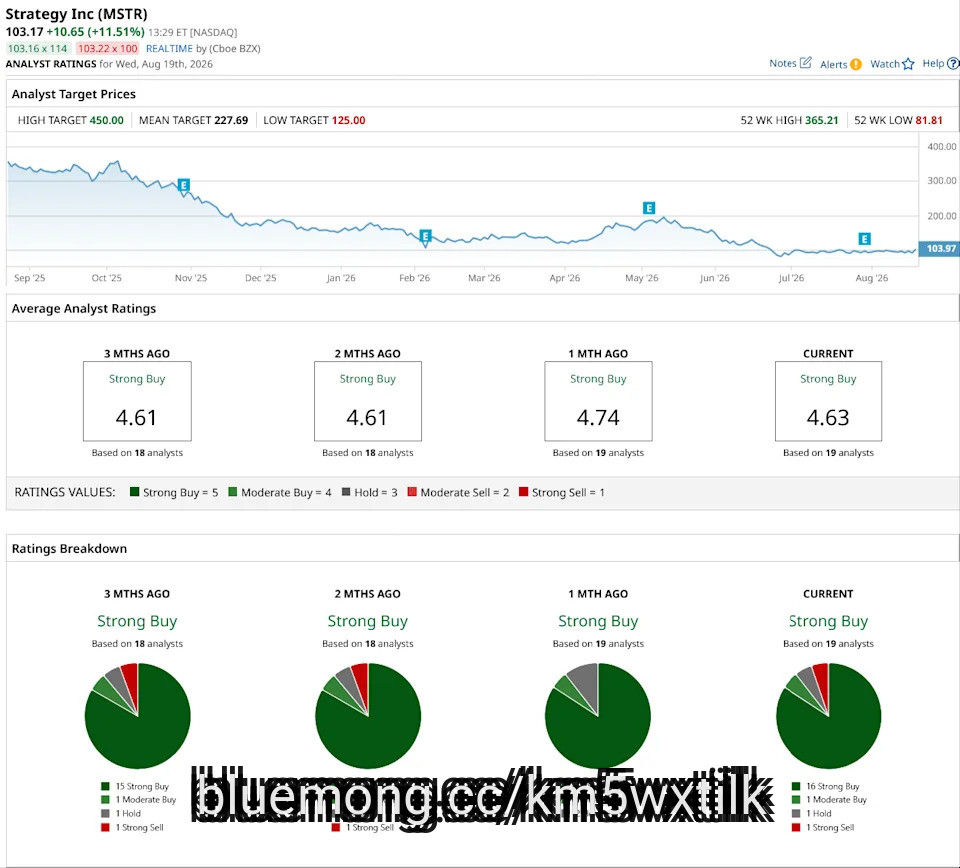This screenshot has height=868, width=960.
Task: Click the 1 month ago 4.74 rating box
Action: tap(598, 401)
